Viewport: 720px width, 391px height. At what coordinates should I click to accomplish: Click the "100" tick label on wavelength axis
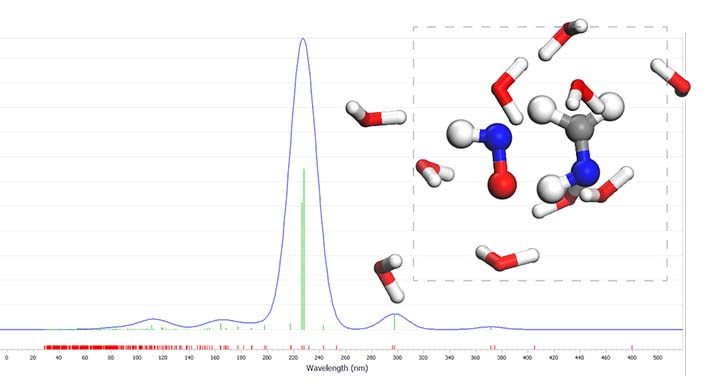coord(137,357)
